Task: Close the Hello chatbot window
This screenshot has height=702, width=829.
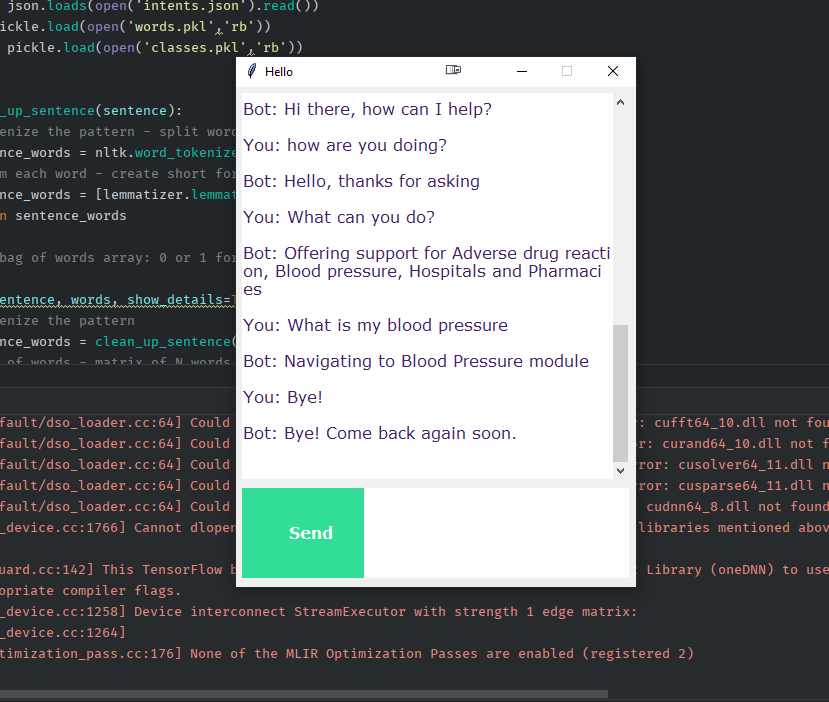Action: point(613,71)
